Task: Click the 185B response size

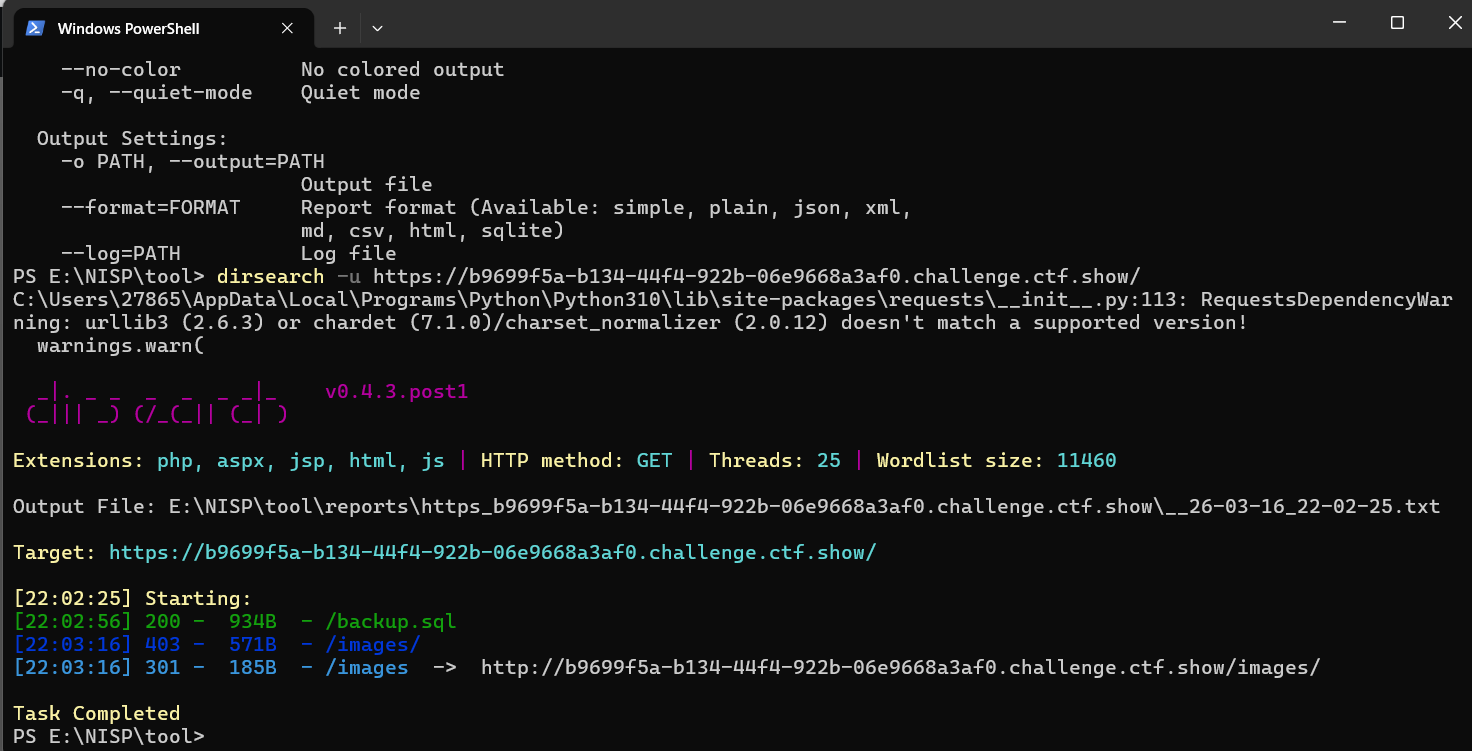Action: point(252,667)
